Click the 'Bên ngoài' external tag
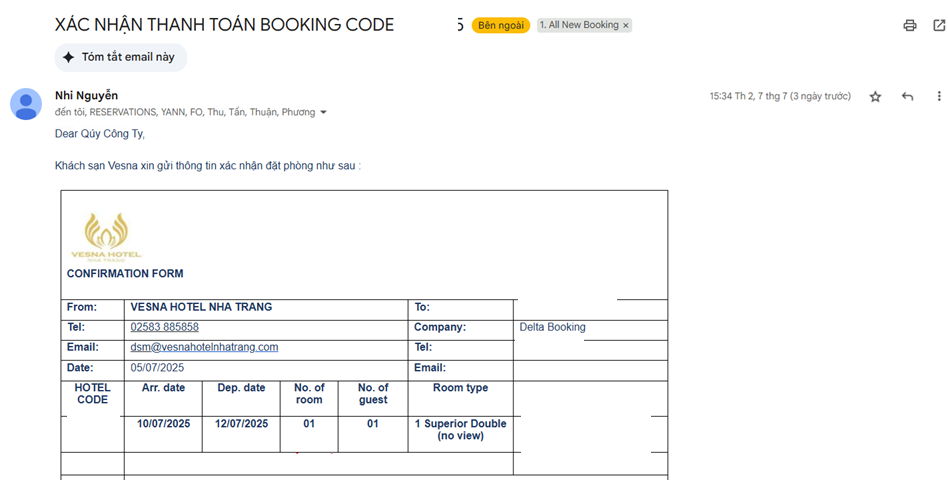The image size is (948, 480). pyautogui.click(x=501, y=25)
